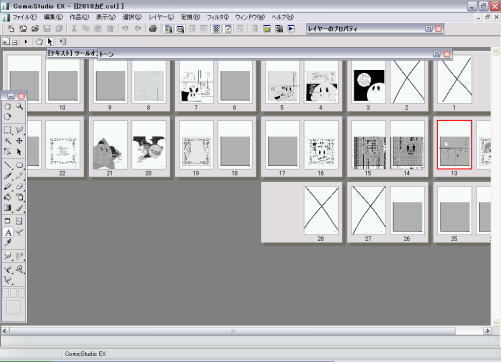Open the 定規 menu
This screenshot has width=501, height=362.
pos(190,17)
